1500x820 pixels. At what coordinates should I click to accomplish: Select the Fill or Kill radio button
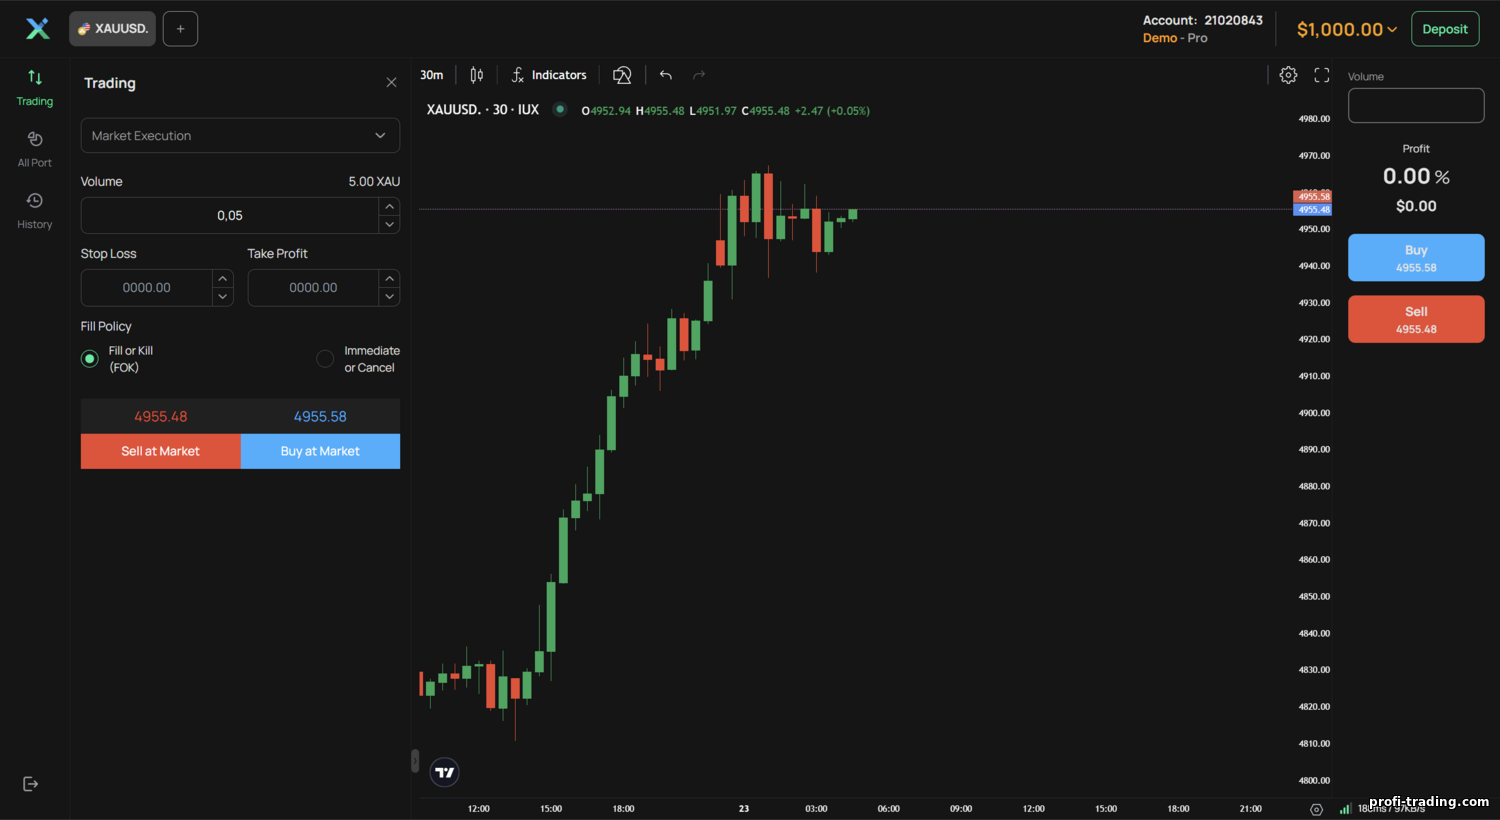pyautogui.click(x=89, y=357)
